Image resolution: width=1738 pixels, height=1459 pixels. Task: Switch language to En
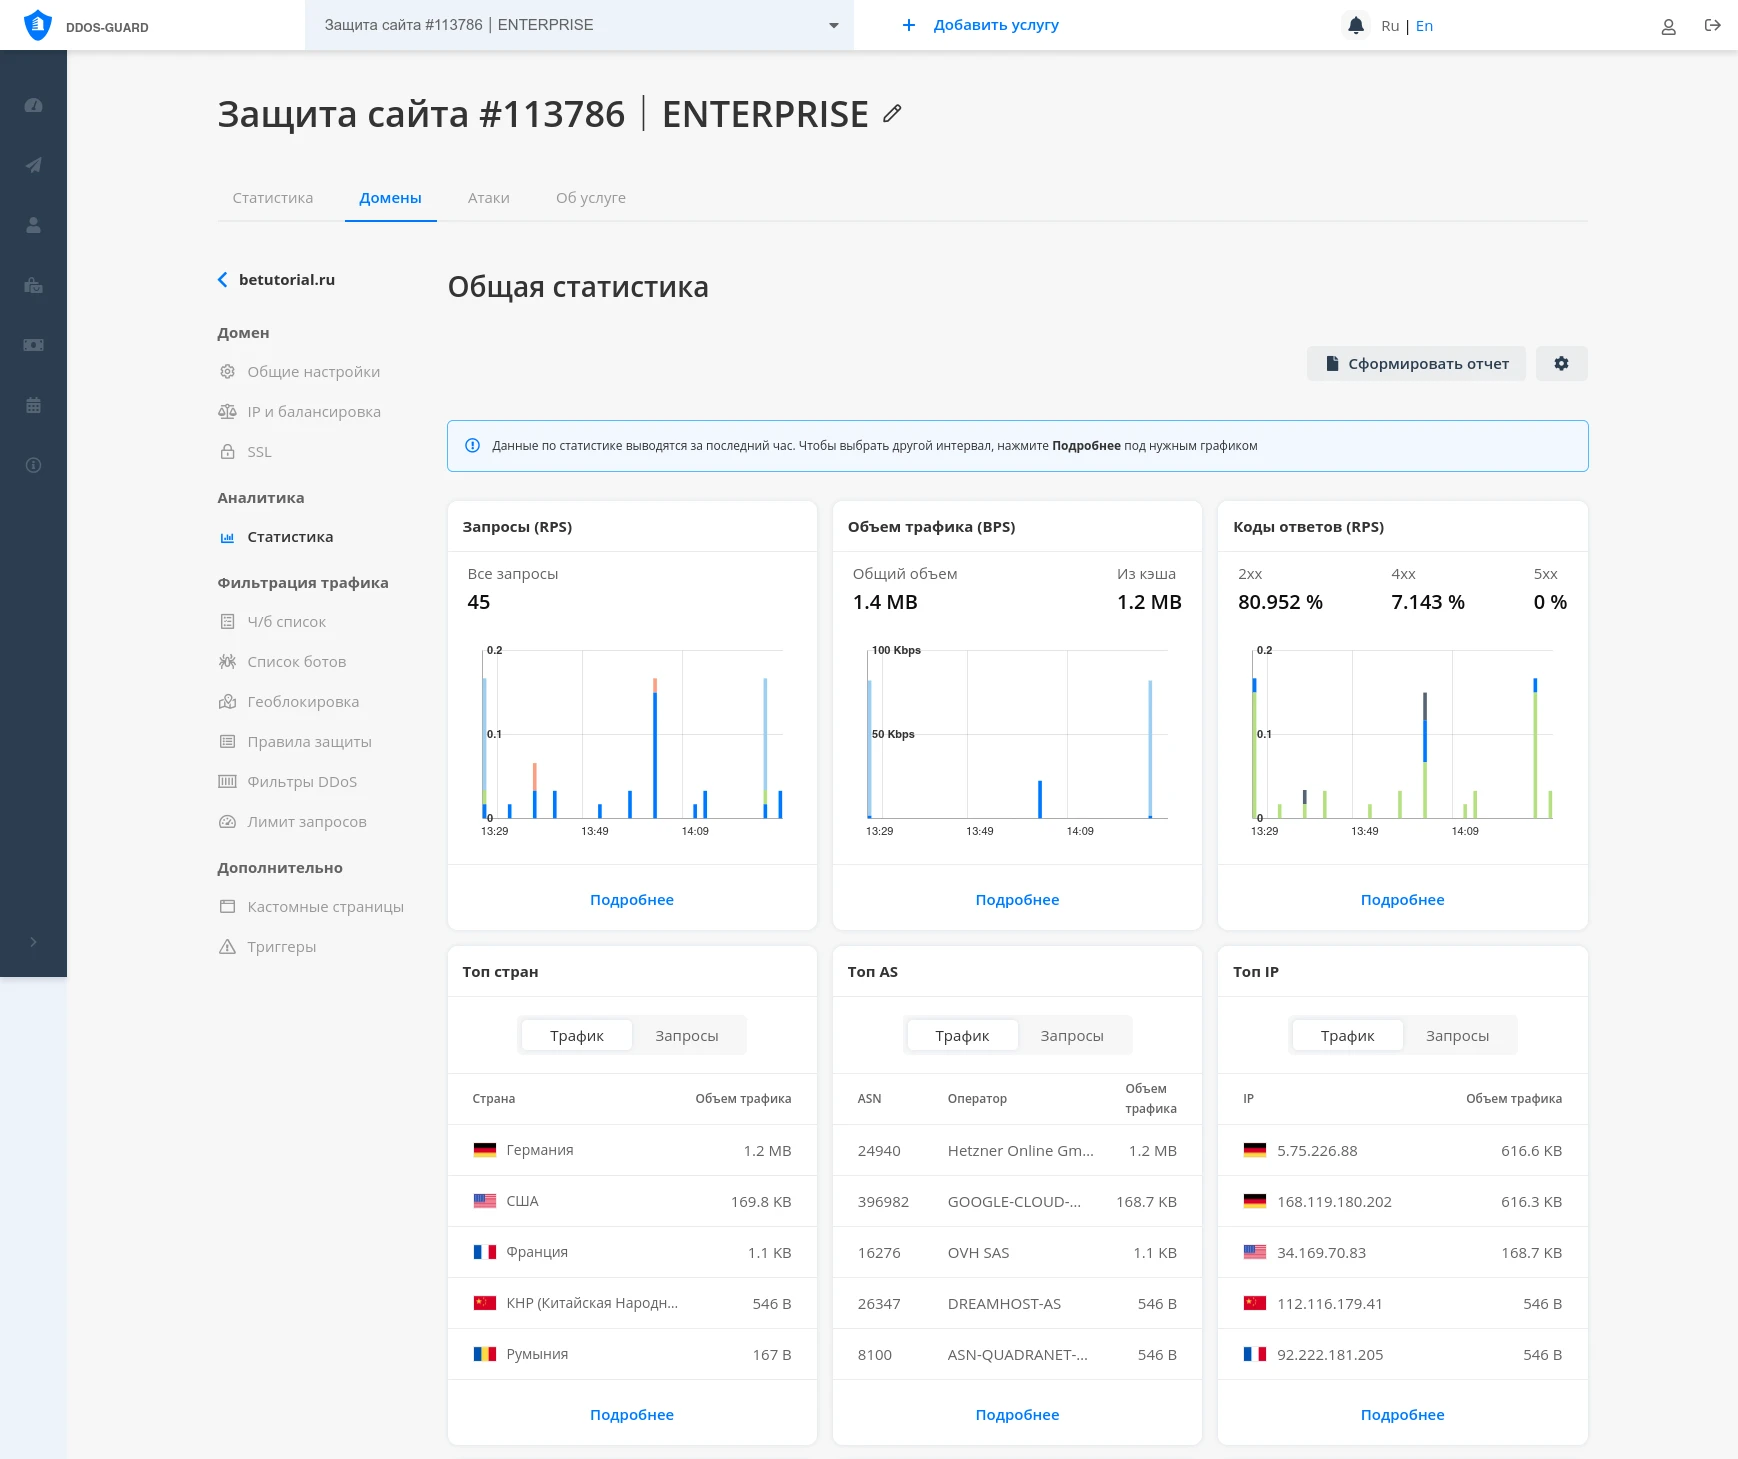pyautogui.click(x=1424, y=26)
